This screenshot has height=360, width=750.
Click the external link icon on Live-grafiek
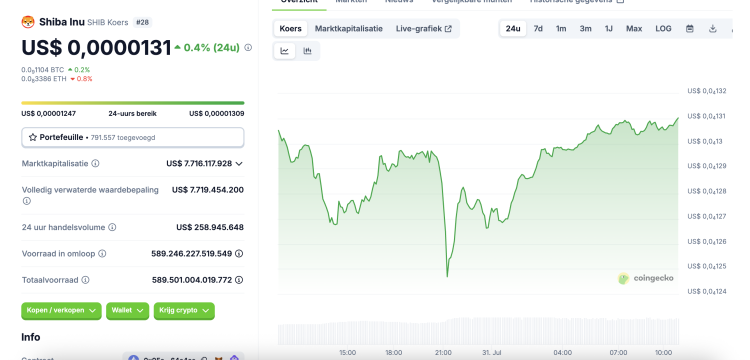point(448,29)
